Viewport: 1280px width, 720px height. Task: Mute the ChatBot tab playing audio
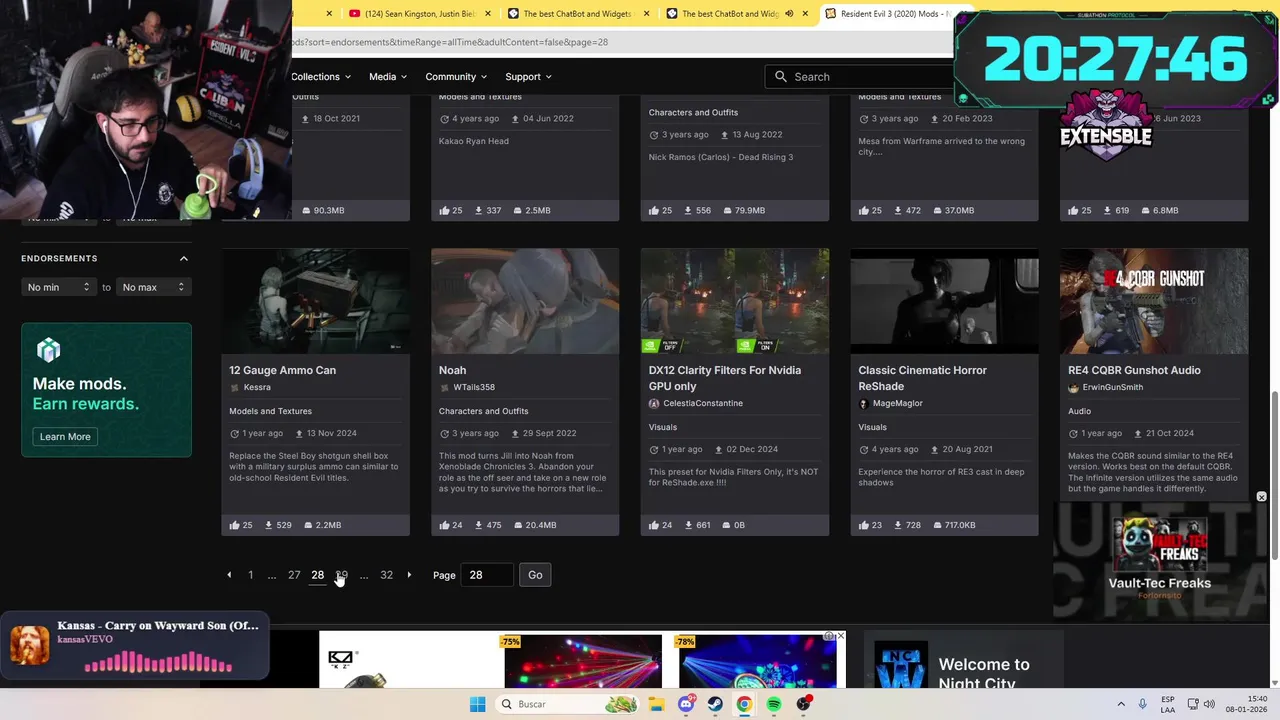tap(789, 14)
